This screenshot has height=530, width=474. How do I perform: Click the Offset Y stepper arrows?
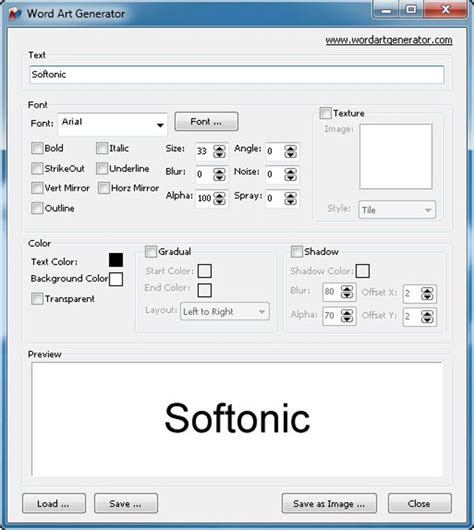click(x=427, y=317)
